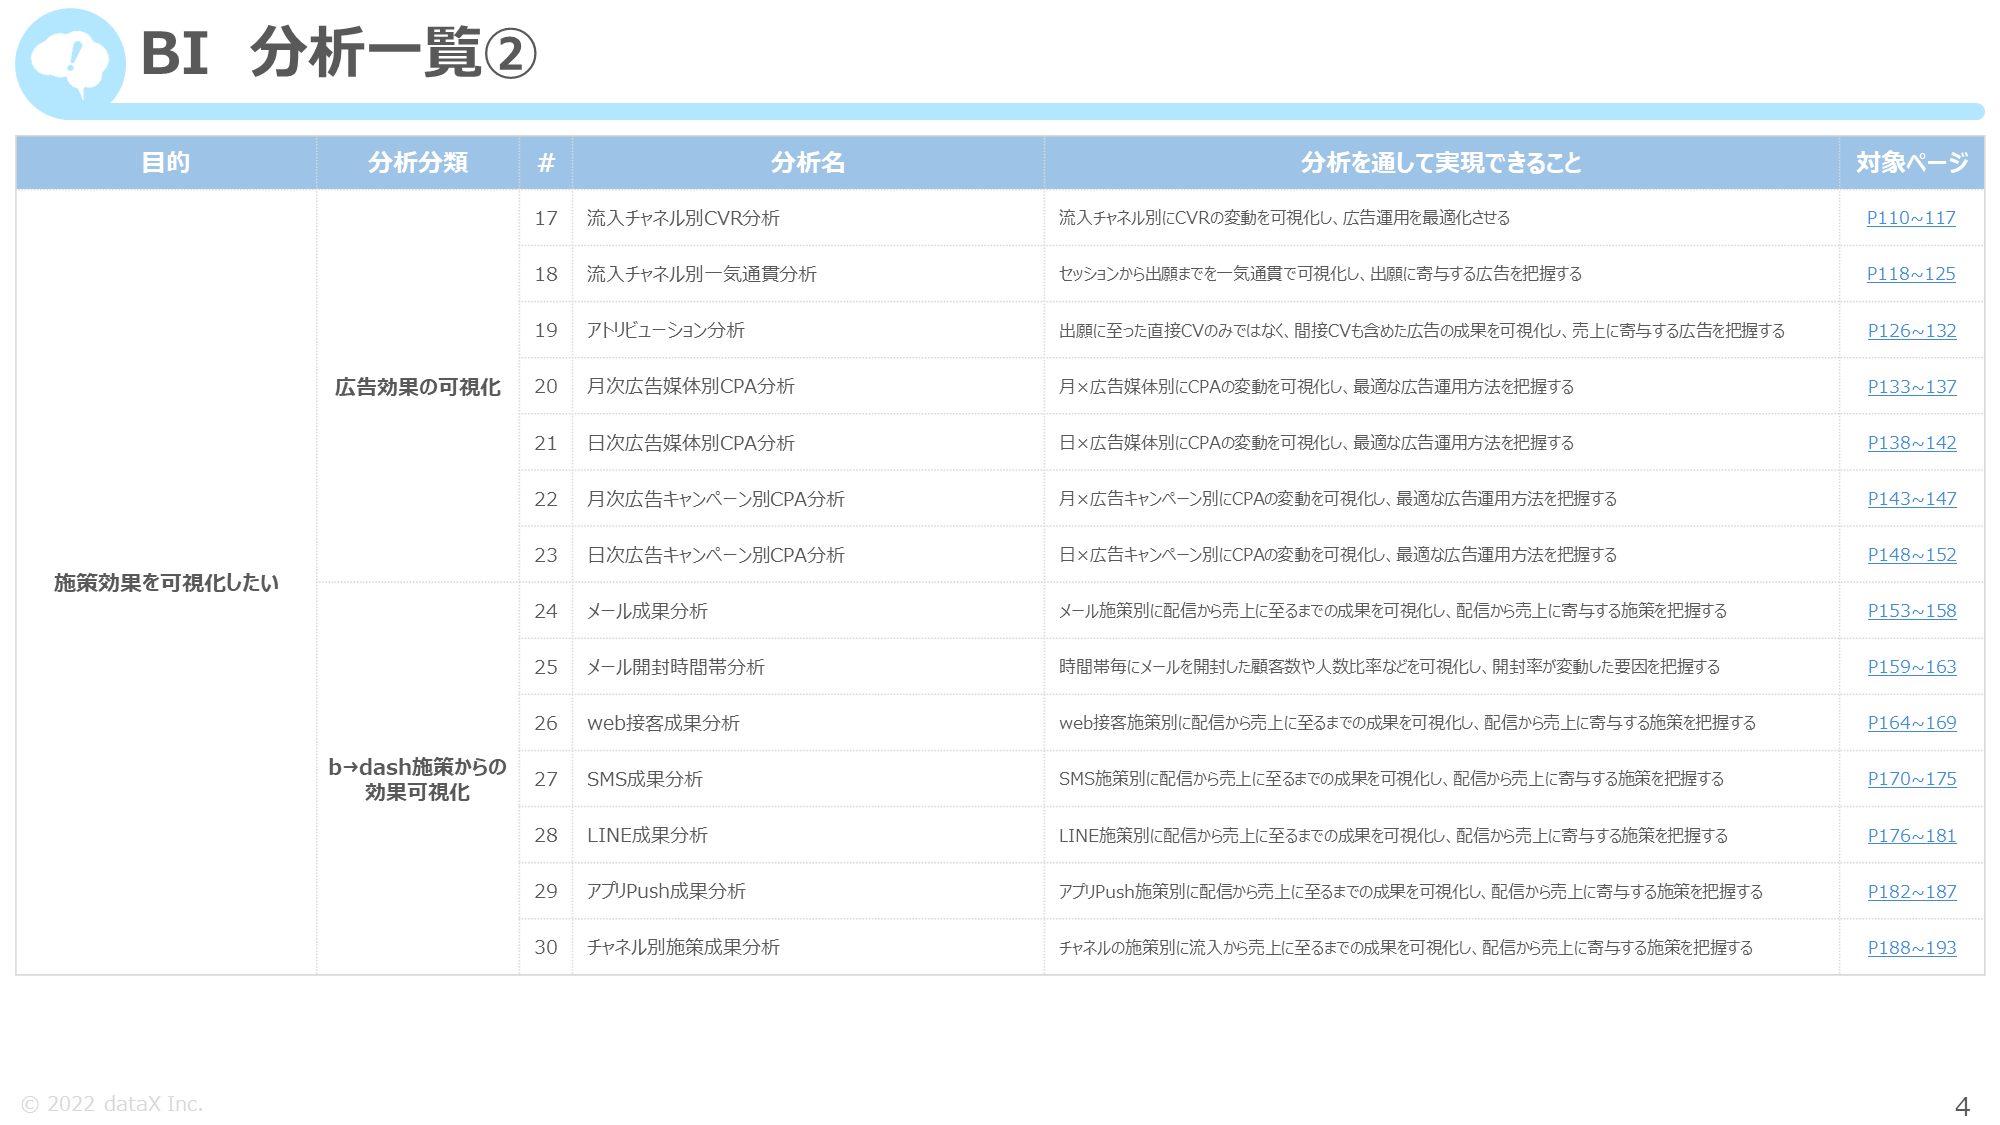Screen dimensions: 2000x1125
Task: Select 日次広告キャンペーン別CPA分析 row name
Action: tap(716, 555)
